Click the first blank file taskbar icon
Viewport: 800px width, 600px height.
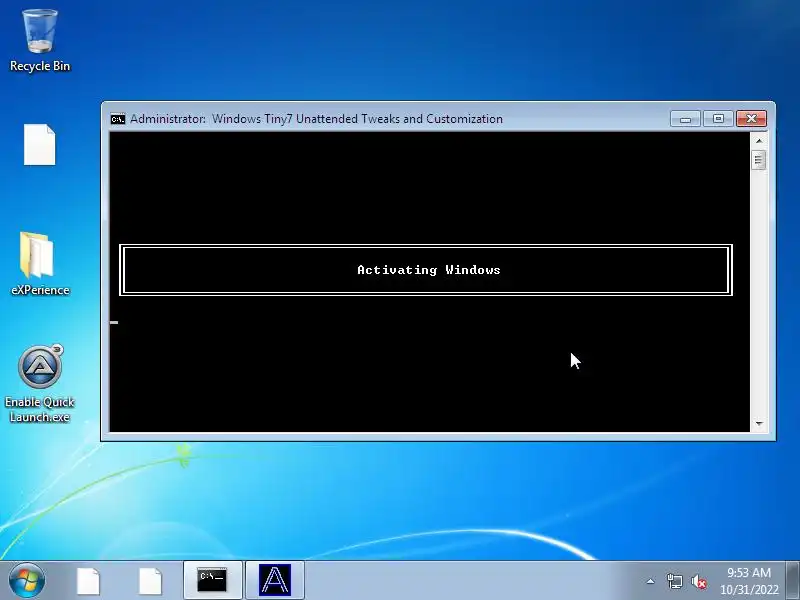click(88, 581)
